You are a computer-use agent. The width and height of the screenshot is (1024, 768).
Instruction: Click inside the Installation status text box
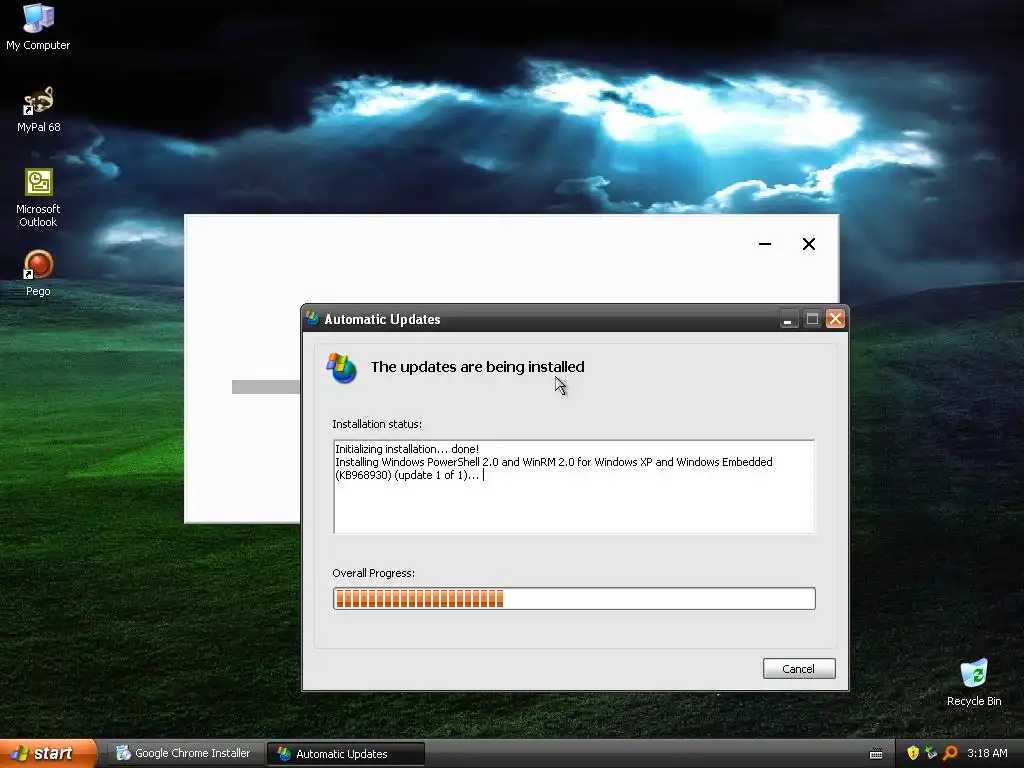pos(574,487)
